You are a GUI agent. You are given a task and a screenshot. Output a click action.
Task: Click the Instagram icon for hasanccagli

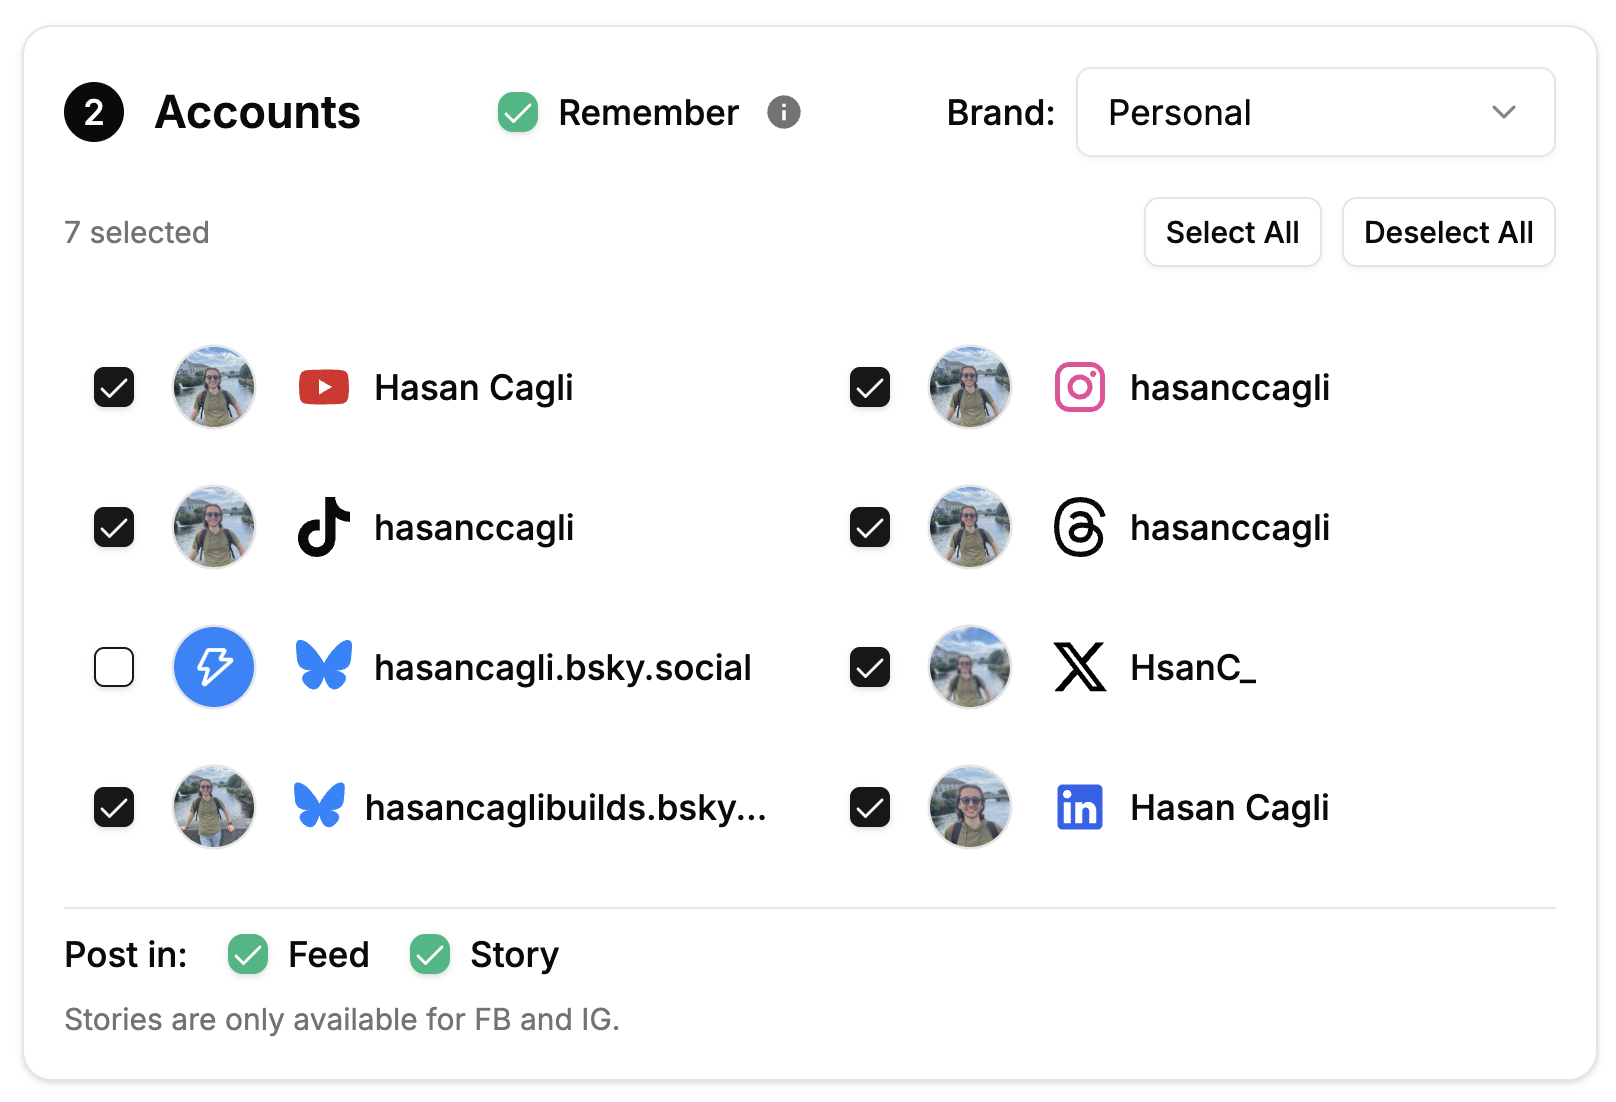pos(1079,387)
